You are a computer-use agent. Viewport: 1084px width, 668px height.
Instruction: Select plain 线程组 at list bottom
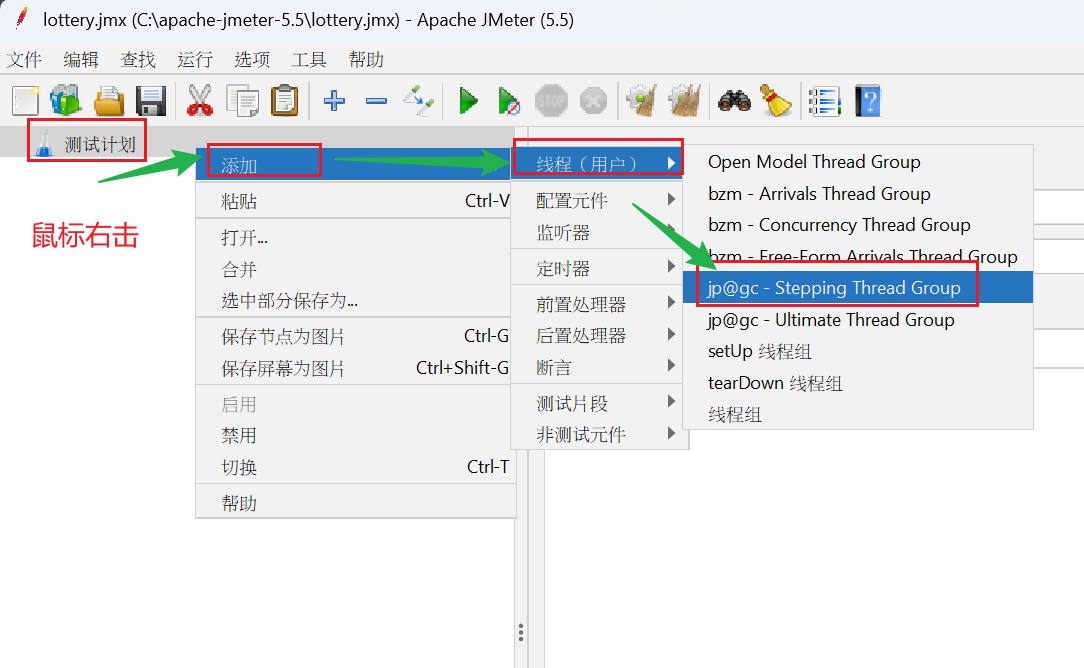coord(858,415)
